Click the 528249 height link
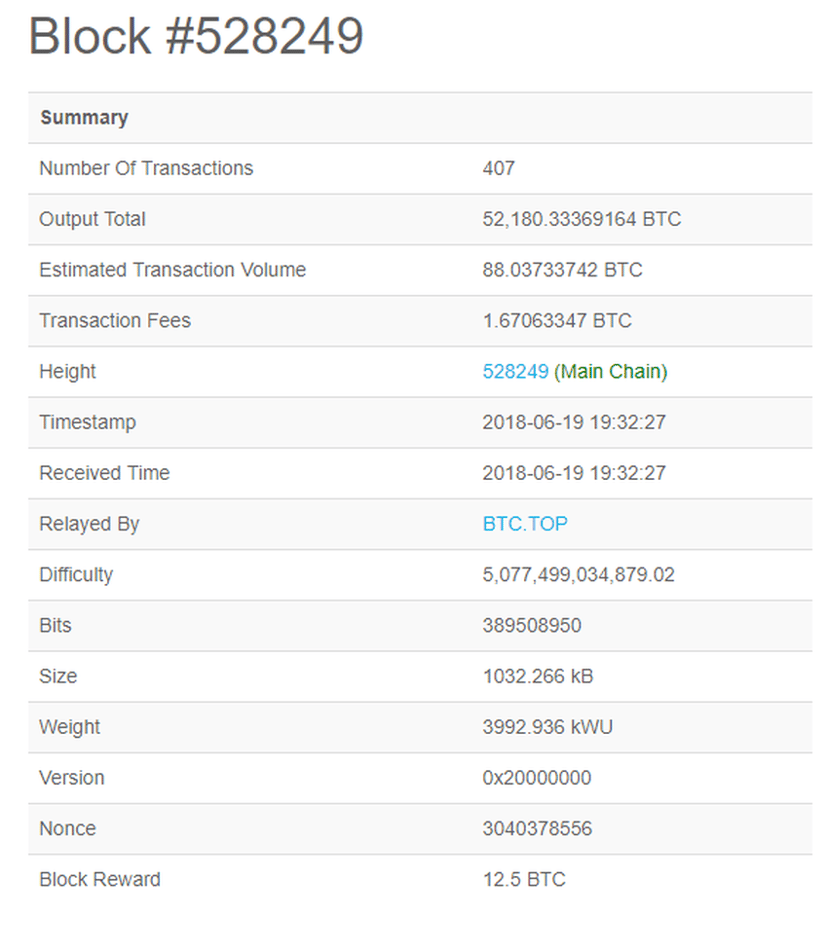This screenshot has height=951, width=828. [515, 372]
